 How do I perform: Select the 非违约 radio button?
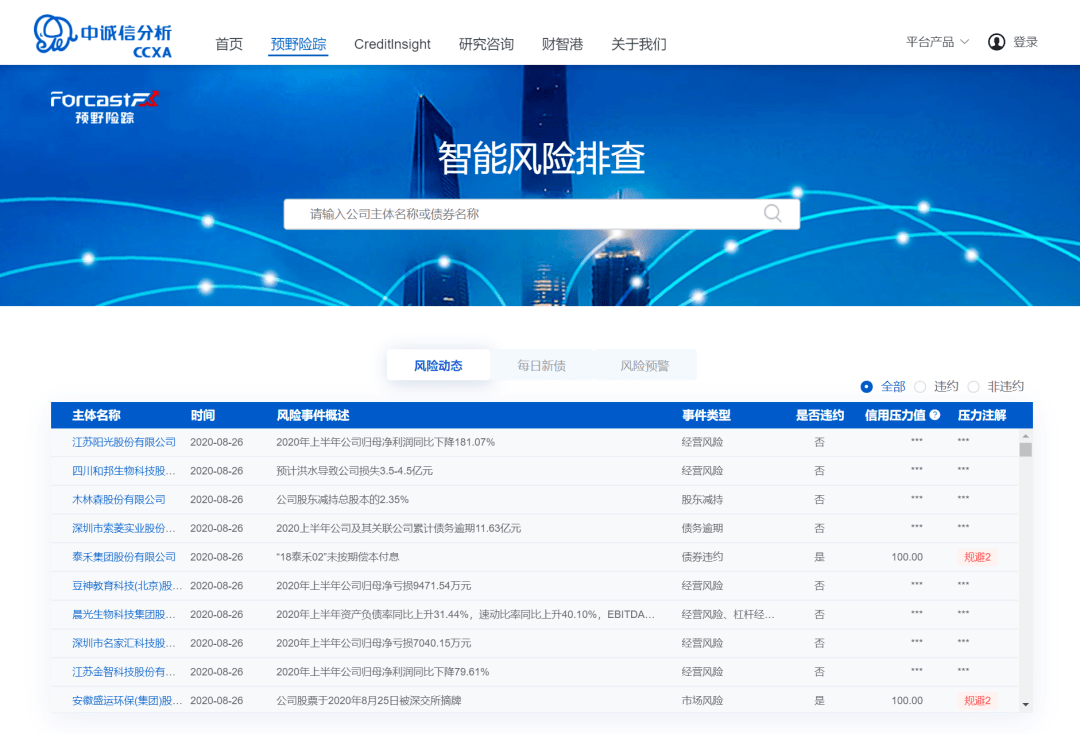click(x=973, y=386)
